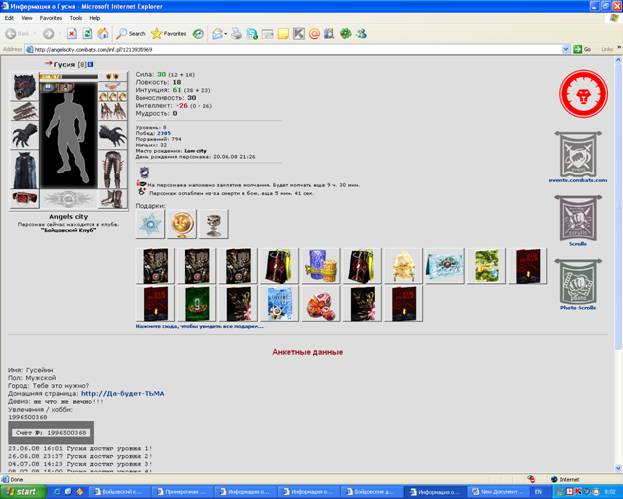Open the Tools menu
623x499 pixels.
[x=75, y=18]
